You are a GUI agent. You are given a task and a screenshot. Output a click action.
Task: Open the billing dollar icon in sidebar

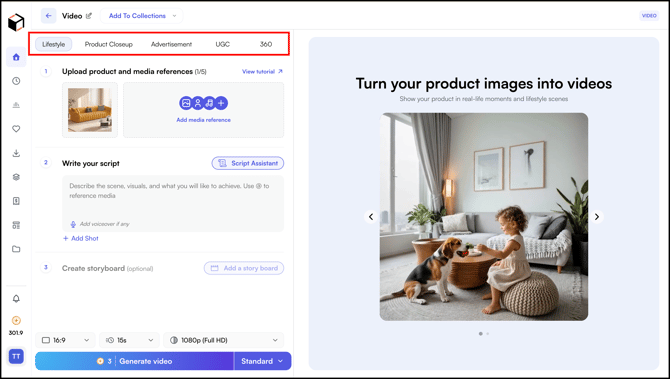click(16, 201)
